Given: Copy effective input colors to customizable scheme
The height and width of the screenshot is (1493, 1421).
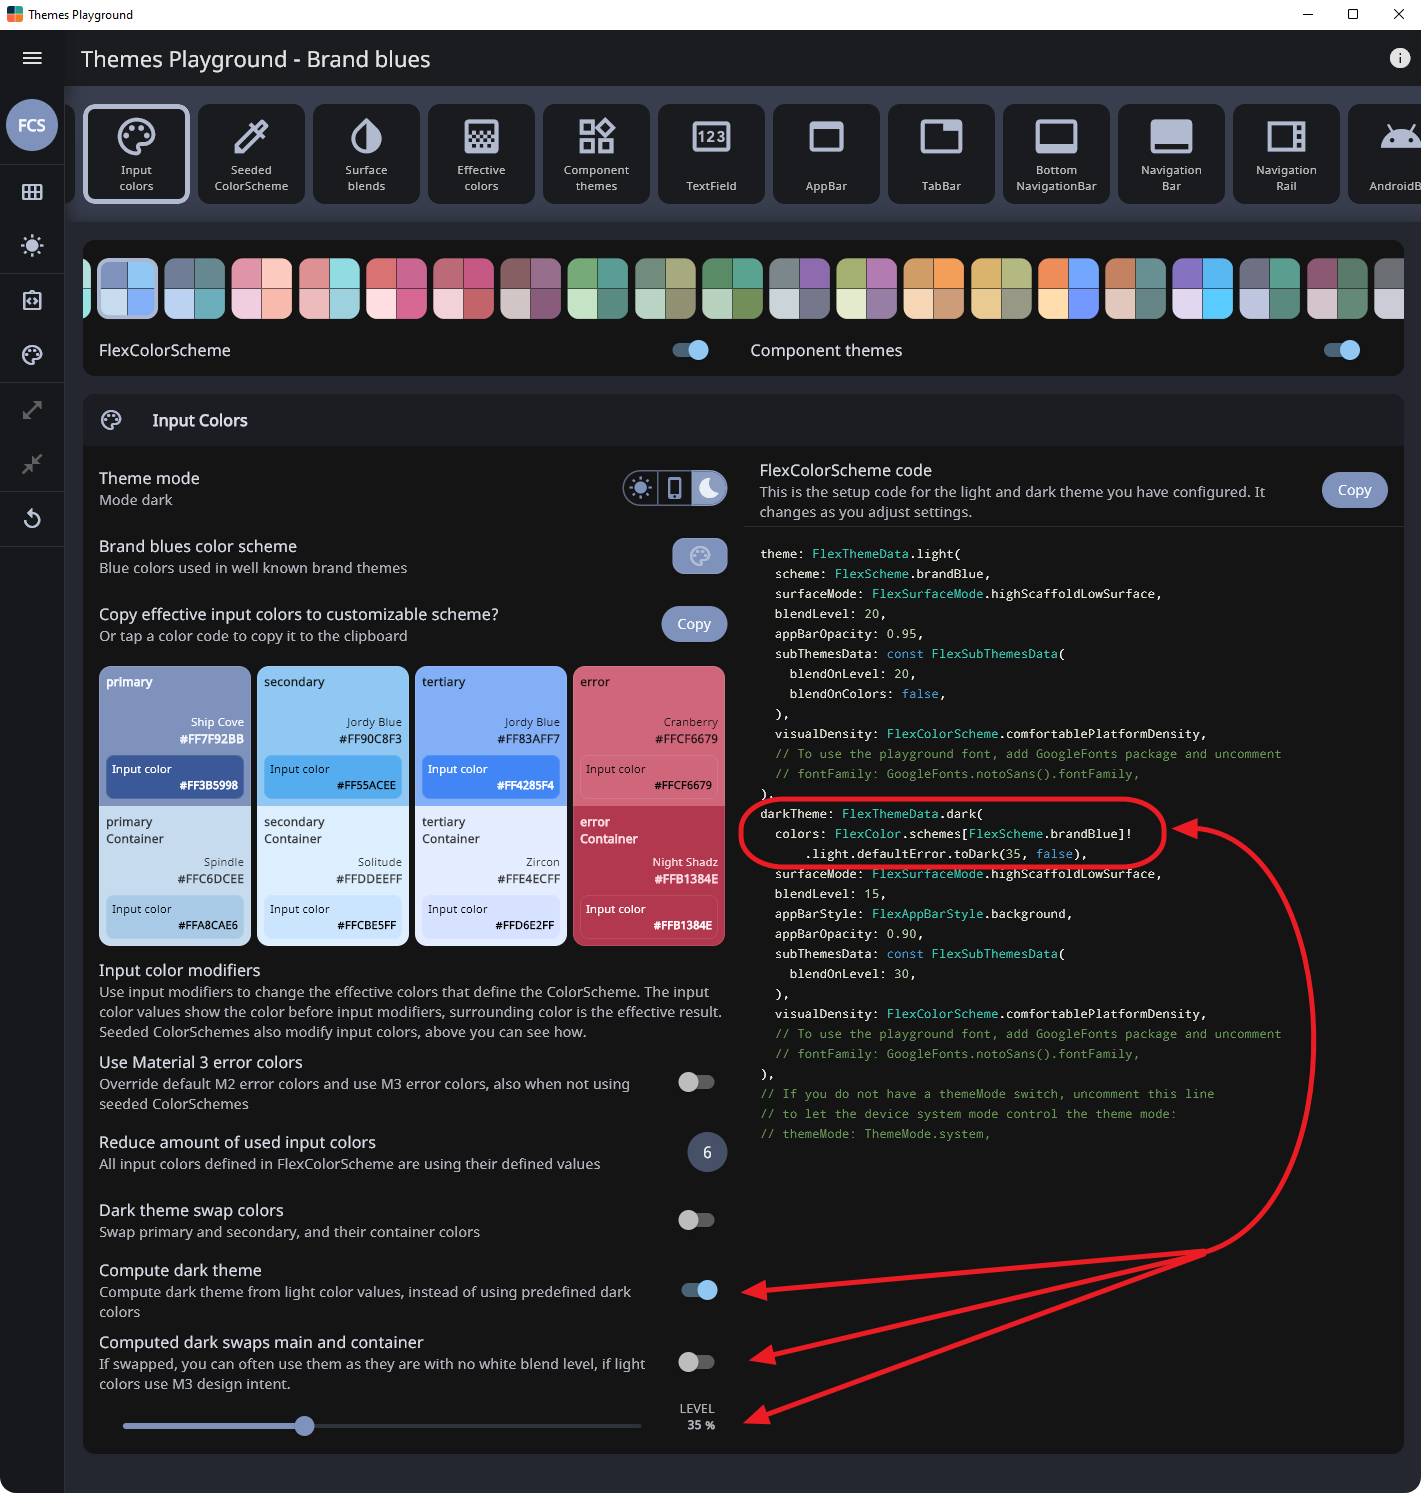Looking at the screenshot, I should tap(694, 624).
